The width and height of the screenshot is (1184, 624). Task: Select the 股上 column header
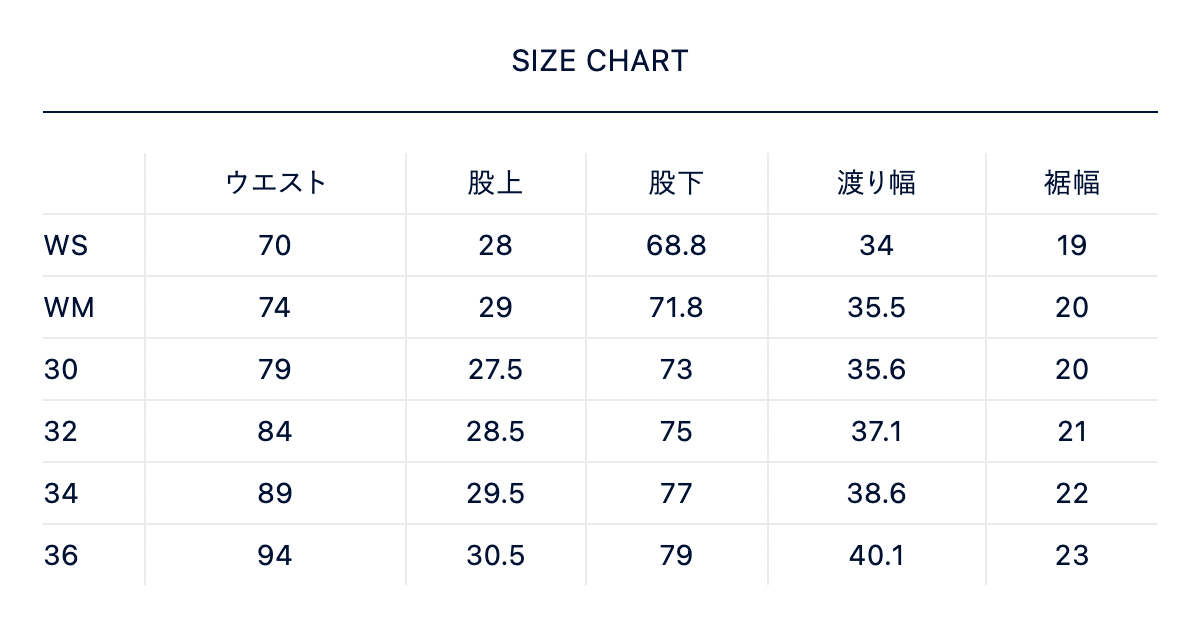click(495, 183)
